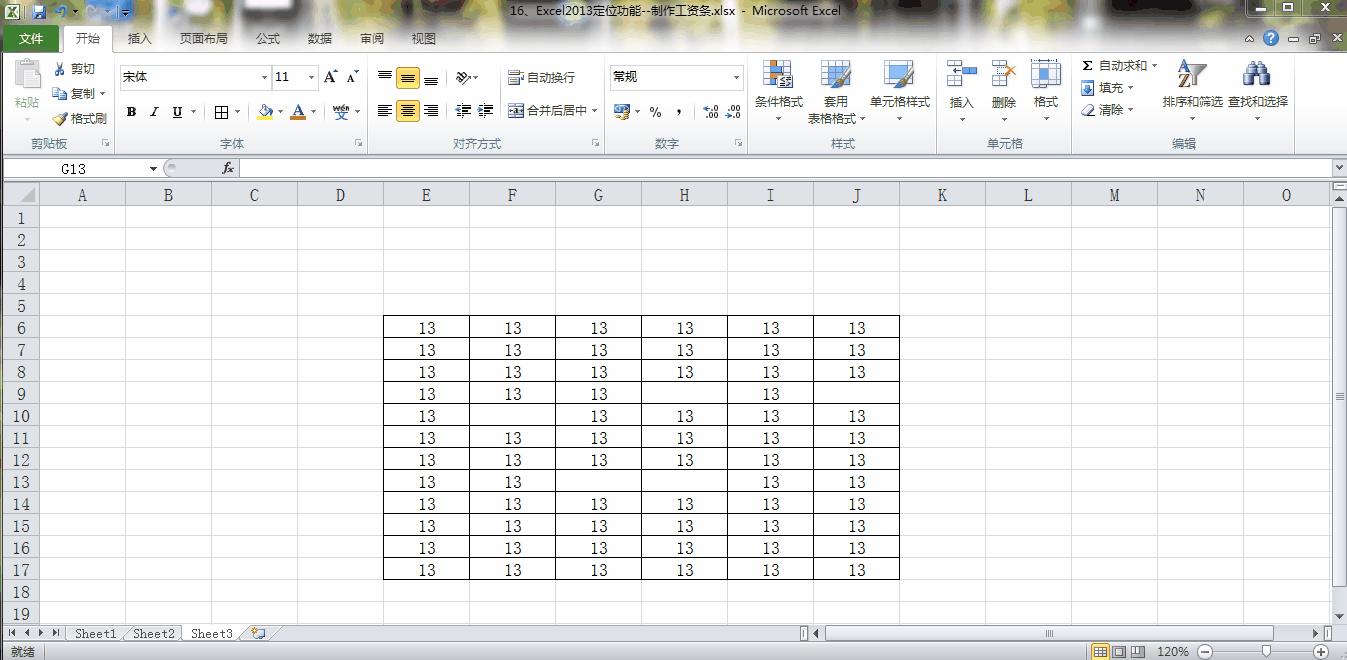1347x660 pixels.
Task: Click the Insert cells icon
Action: 961,76
